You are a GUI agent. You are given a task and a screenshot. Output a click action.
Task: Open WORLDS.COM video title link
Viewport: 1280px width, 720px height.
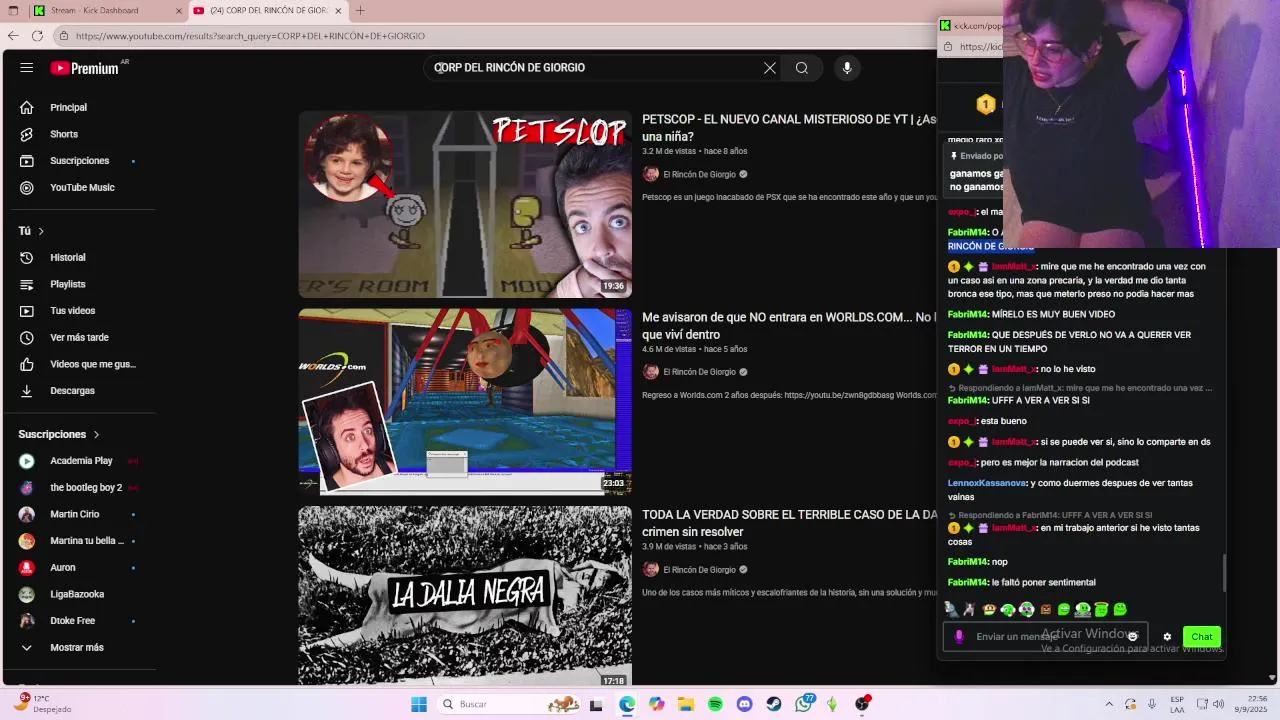coord(789,326)
